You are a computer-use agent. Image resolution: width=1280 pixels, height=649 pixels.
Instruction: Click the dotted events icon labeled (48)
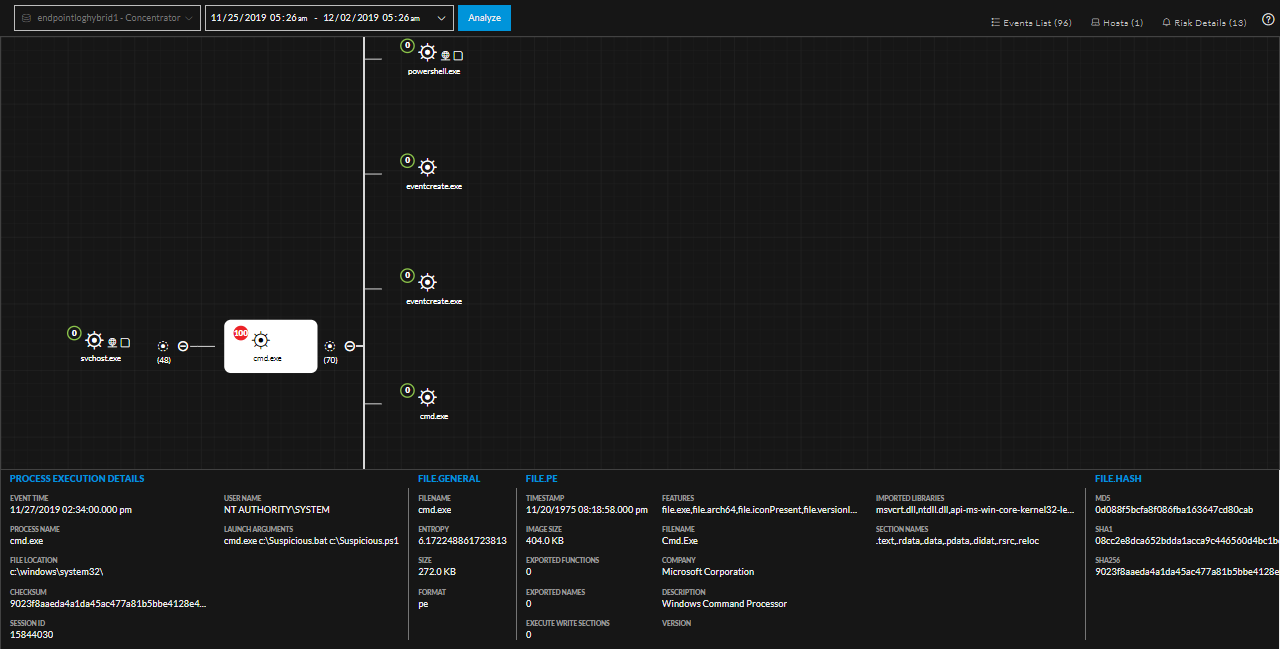tap(163, 346)
